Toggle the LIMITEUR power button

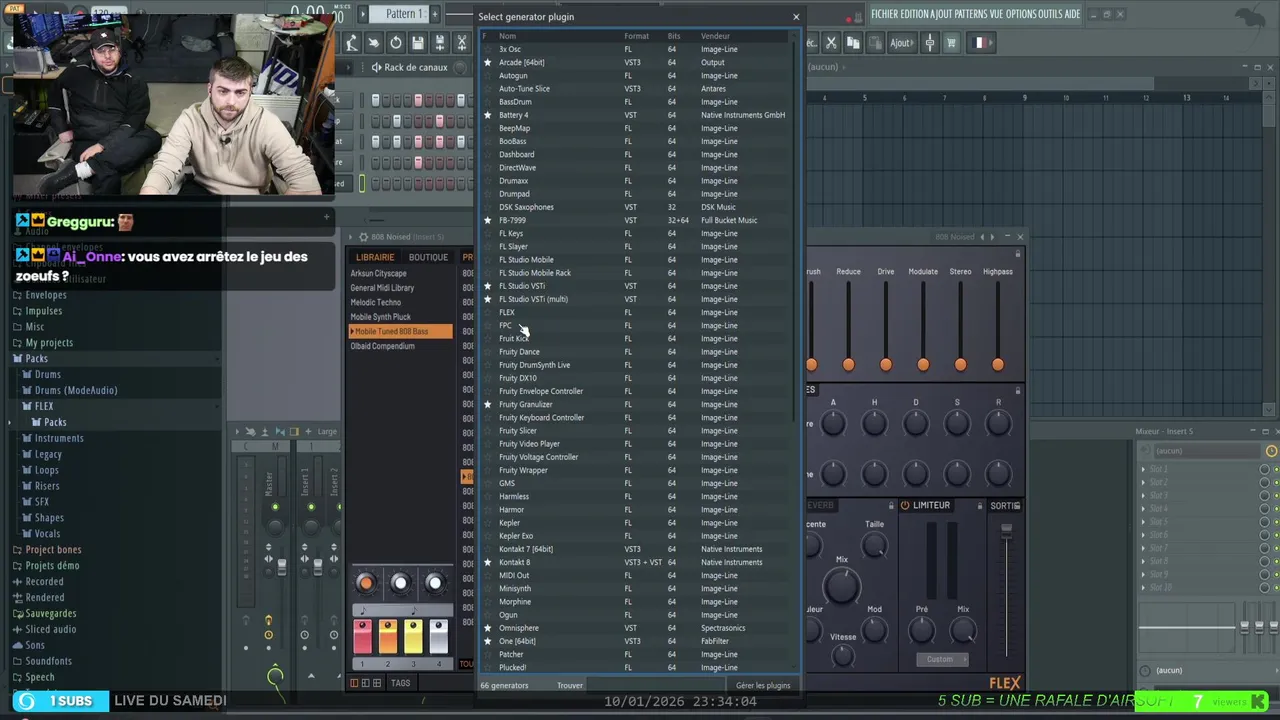click(x=904, y=505)
